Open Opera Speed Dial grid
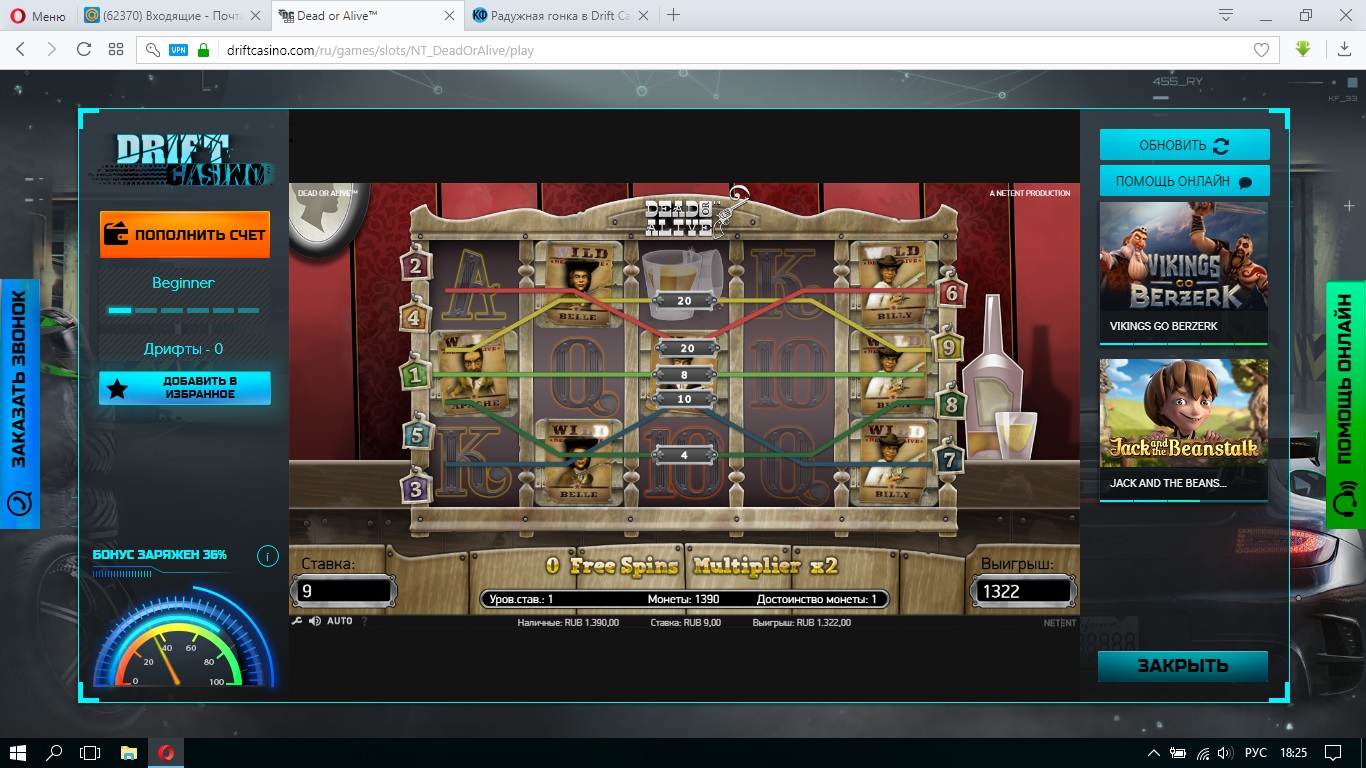This screenshot has height=768, width=1366. (x=116, y=49)
